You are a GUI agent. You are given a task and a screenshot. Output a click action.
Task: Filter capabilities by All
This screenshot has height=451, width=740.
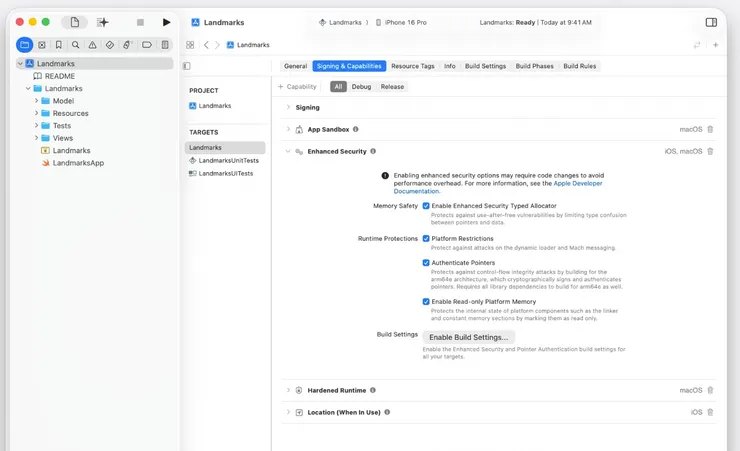tap(338, 87)
